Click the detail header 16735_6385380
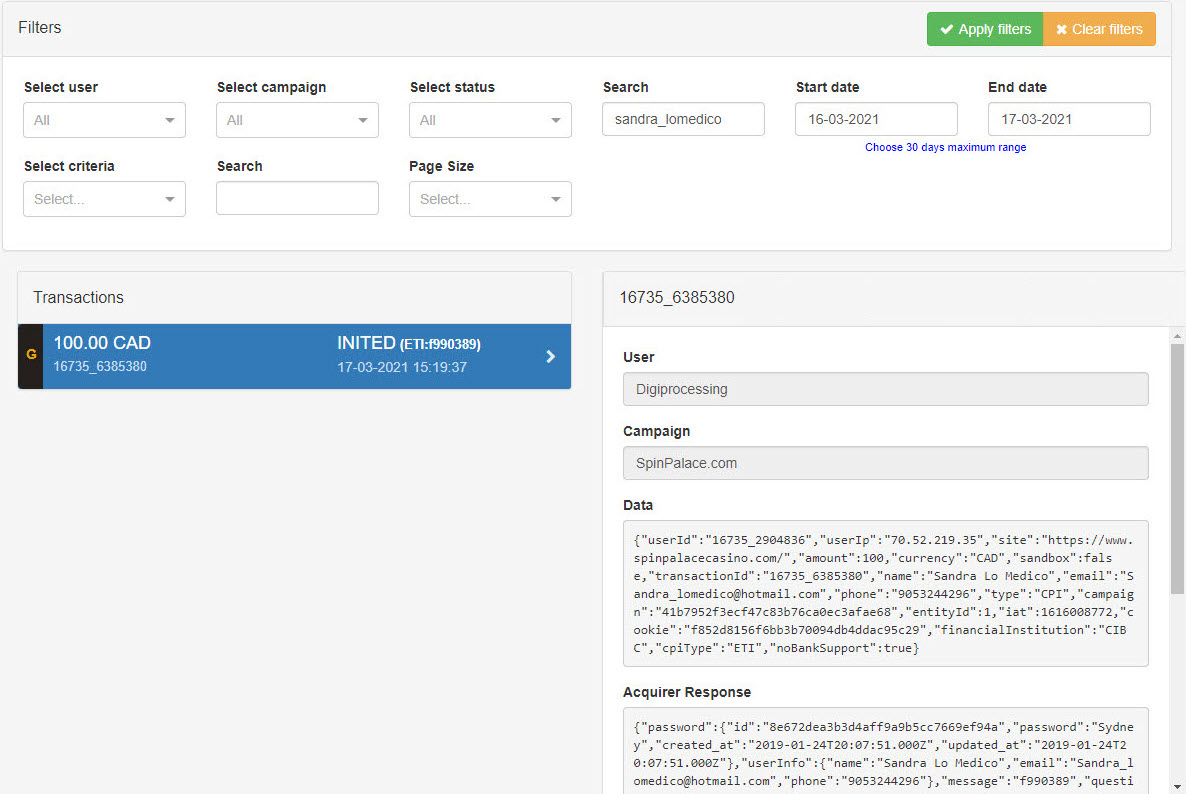 pyautogui.click(x=677, y=298)
